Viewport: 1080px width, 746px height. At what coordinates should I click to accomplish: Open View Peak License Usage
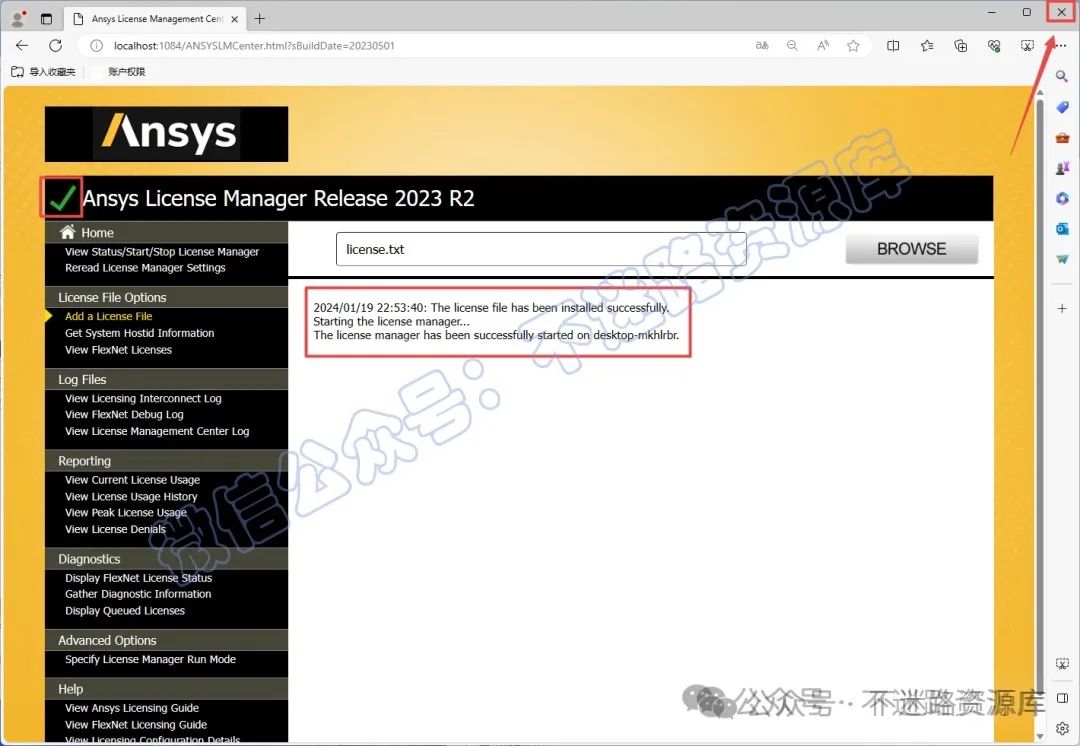[x=126, y=512]
